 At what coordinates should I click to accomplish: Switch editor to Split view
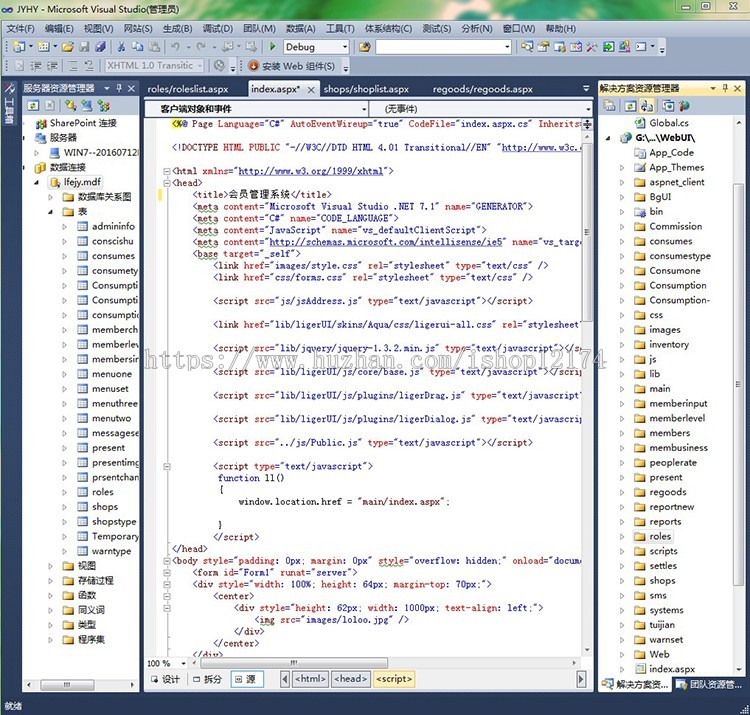point(208,679)
